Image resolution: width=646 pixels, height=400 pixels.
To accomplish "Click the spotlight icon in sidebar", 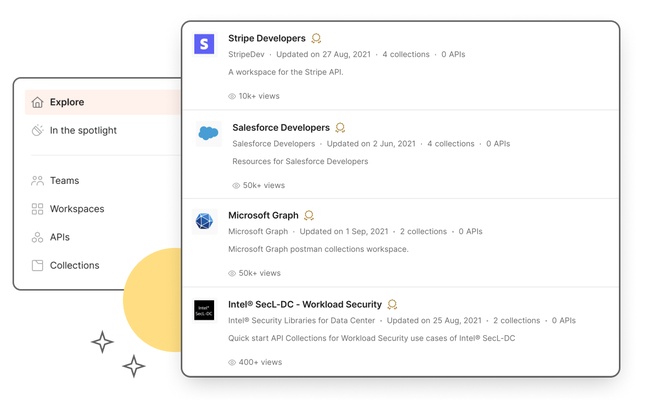I will (x=37, y=130).
